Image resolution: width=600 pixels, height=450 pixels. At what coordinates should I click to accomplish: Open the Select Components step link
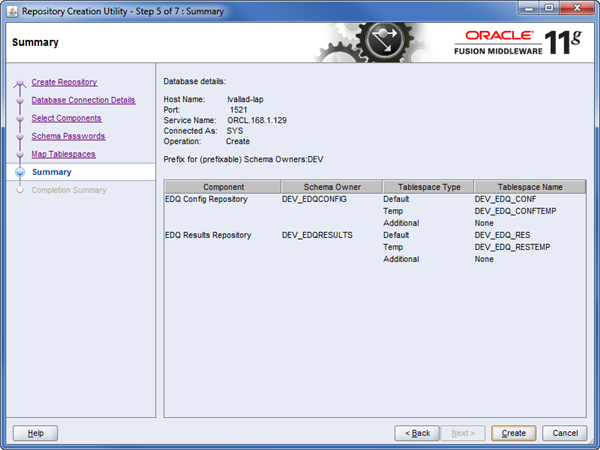pyautogui.click(x=67, y=118)
